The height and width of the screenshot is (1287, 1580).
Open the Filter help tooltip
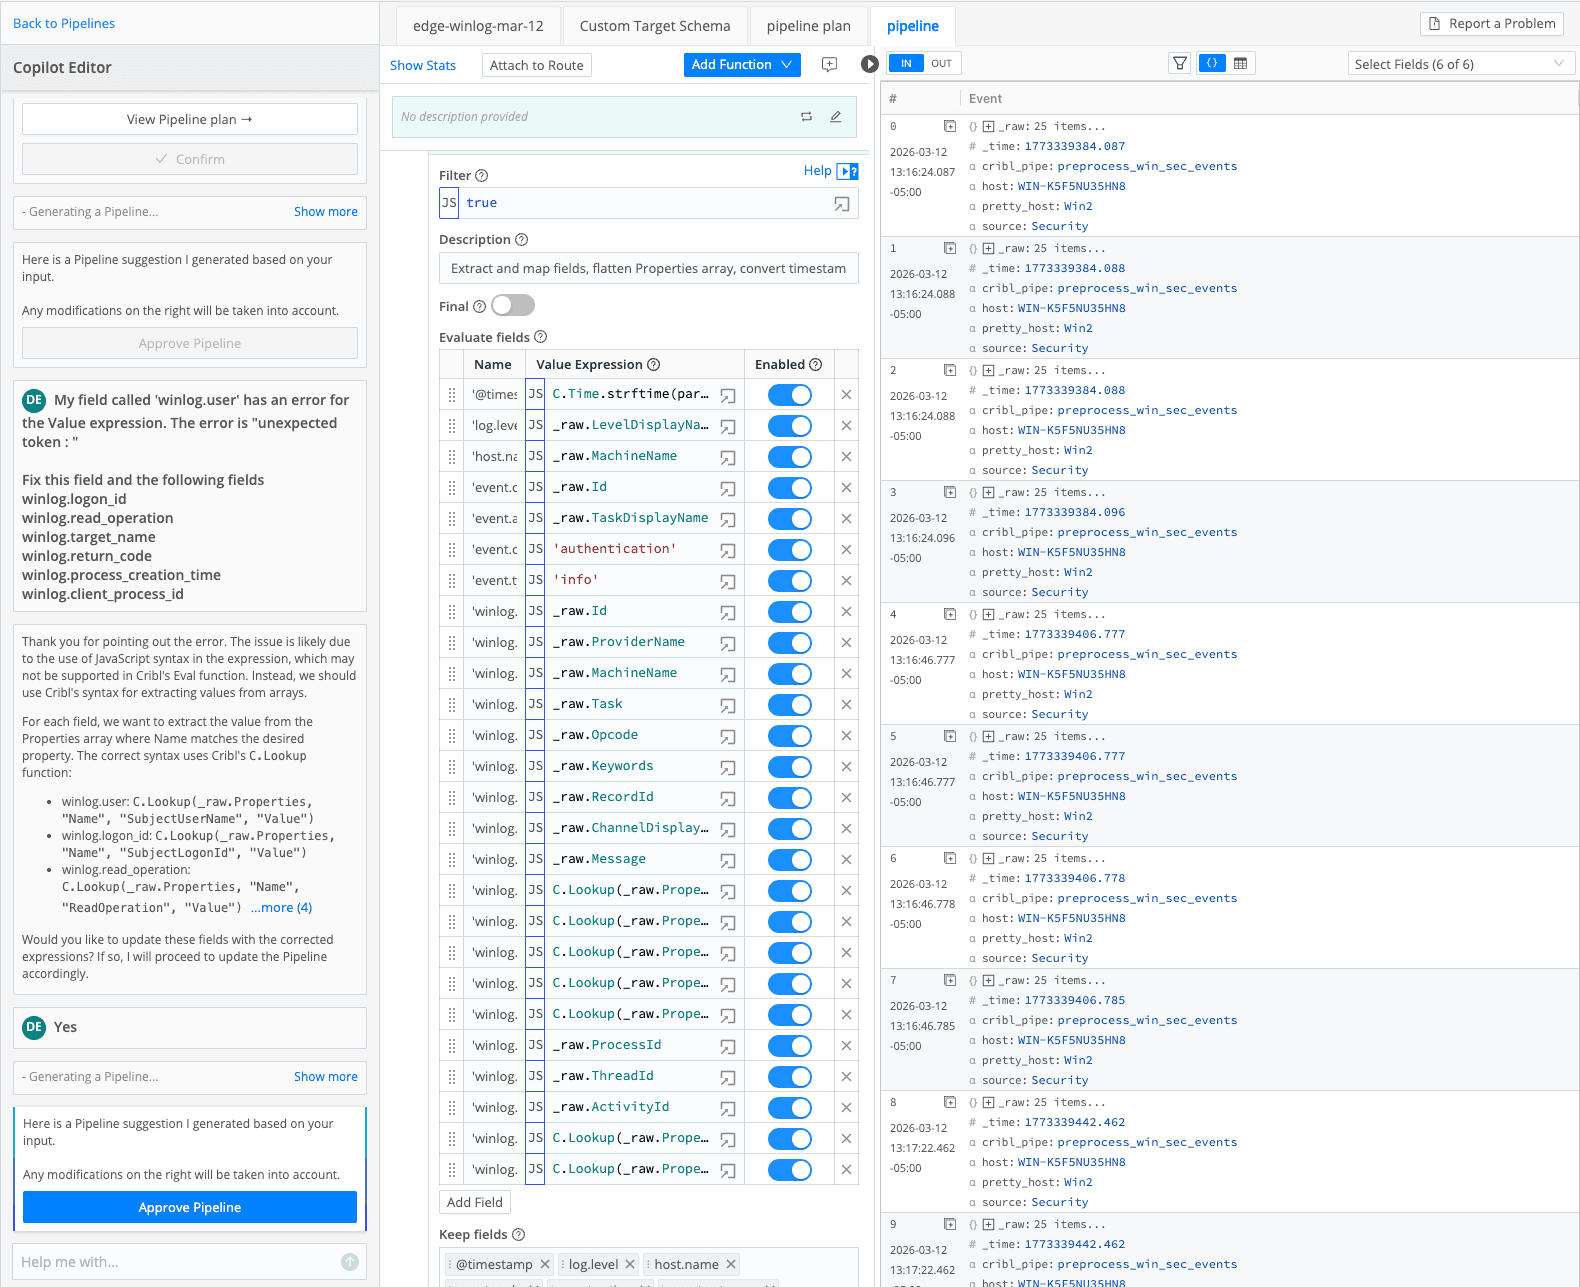pyautogui.click(x=482, y=176)
